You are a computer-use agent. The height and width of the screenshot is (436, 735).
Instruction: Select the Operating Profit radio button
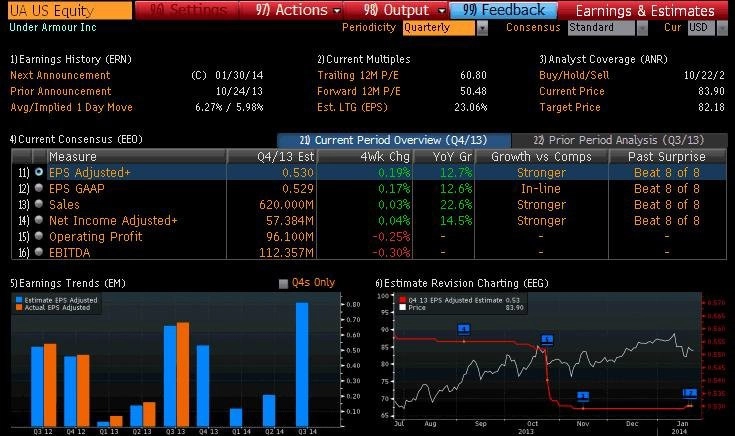[x=39, y=236]
